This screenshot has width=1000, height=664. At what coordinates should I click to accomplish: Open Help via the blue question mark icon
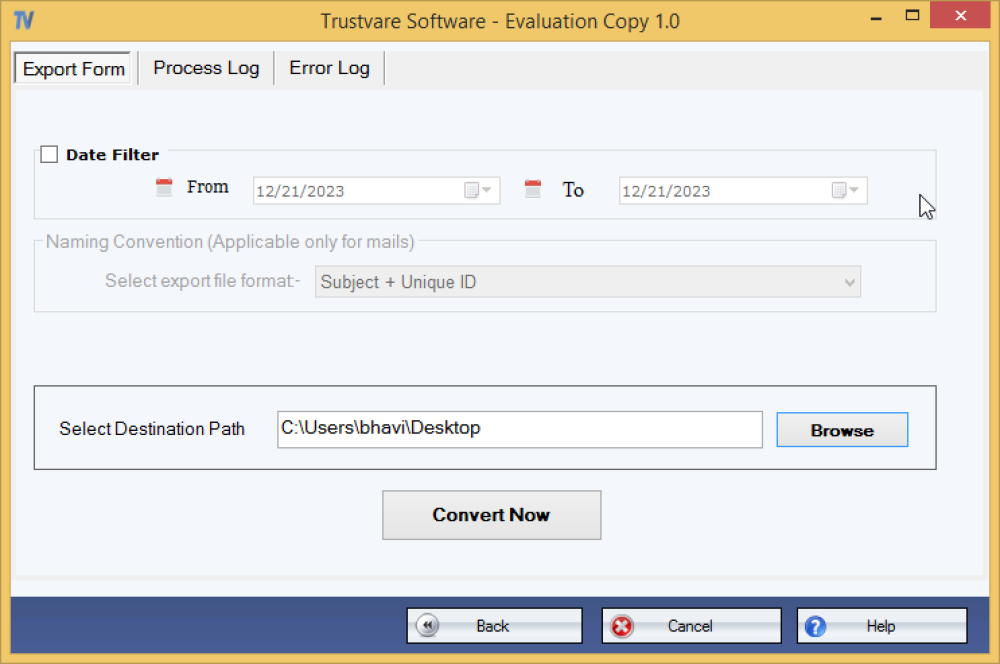coord(816,626)
